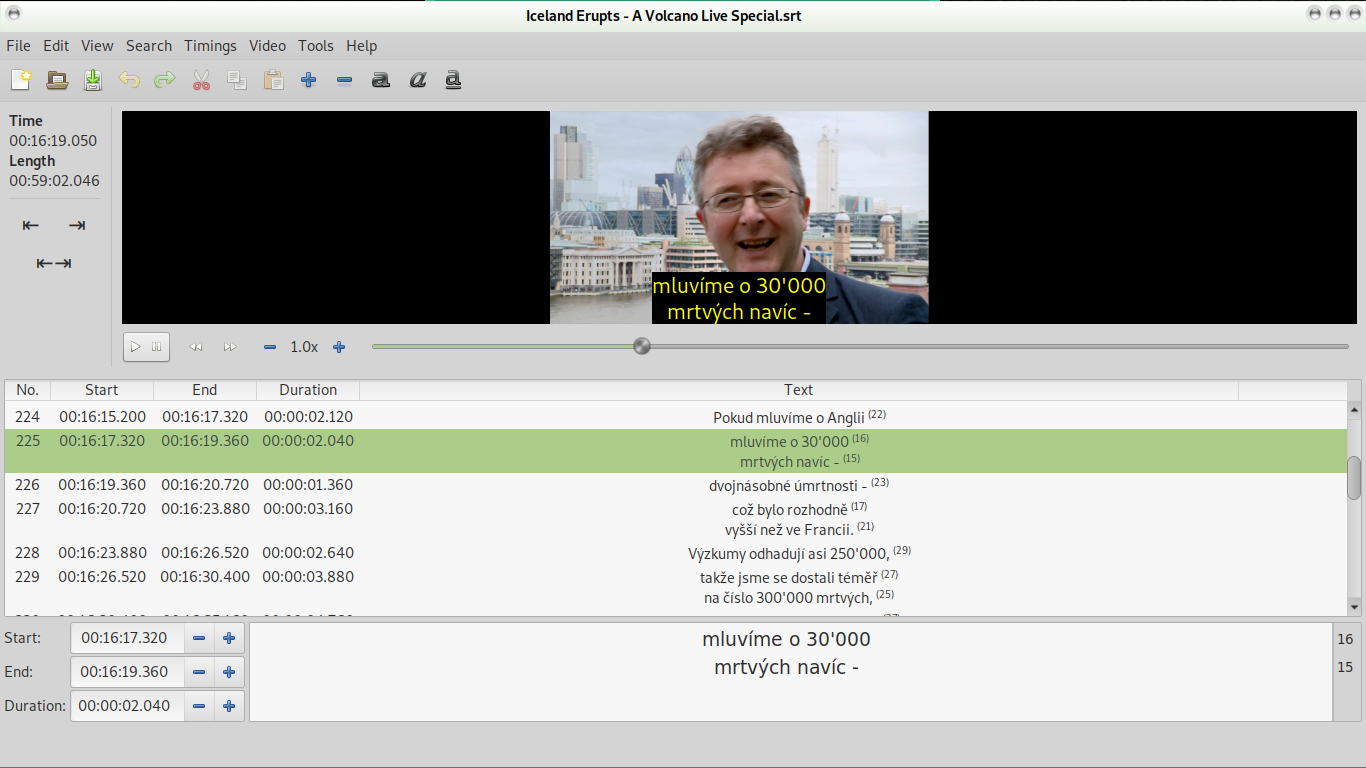The width and height of the screenshot is (1366, 768).
Task: Cut selection using scissors icon
Action: pyautogui.click(x=201, y=80)
